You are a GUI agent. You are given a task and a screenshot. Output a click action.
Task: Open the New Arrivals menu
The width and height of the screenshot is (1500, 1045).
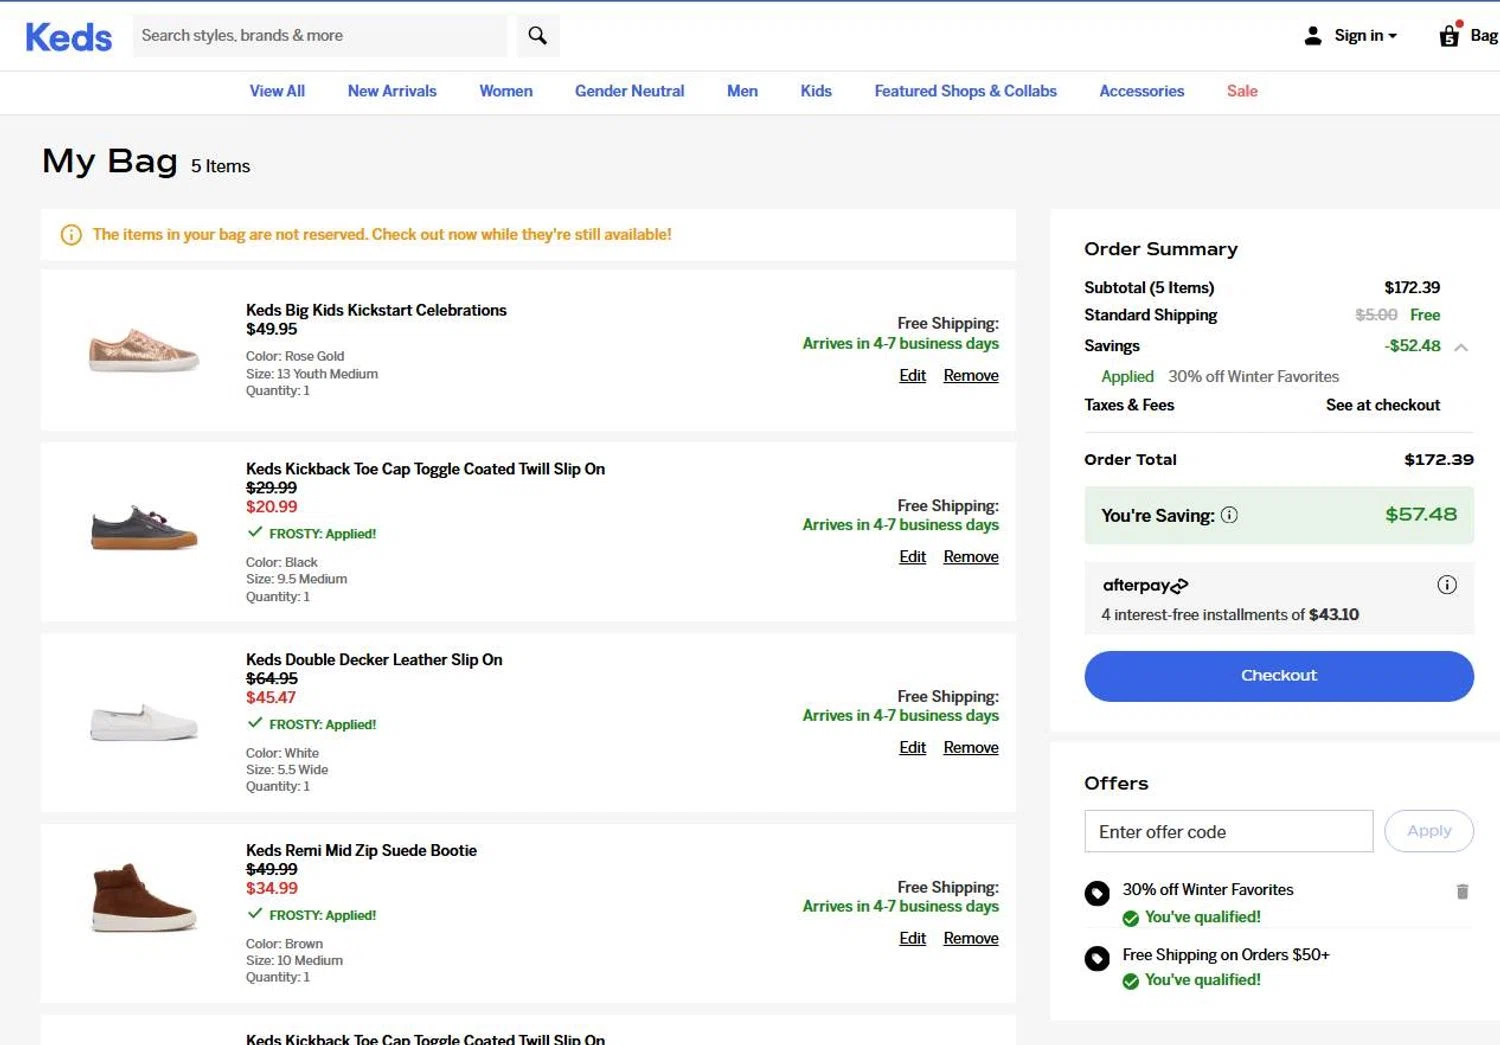pos(392,91)
